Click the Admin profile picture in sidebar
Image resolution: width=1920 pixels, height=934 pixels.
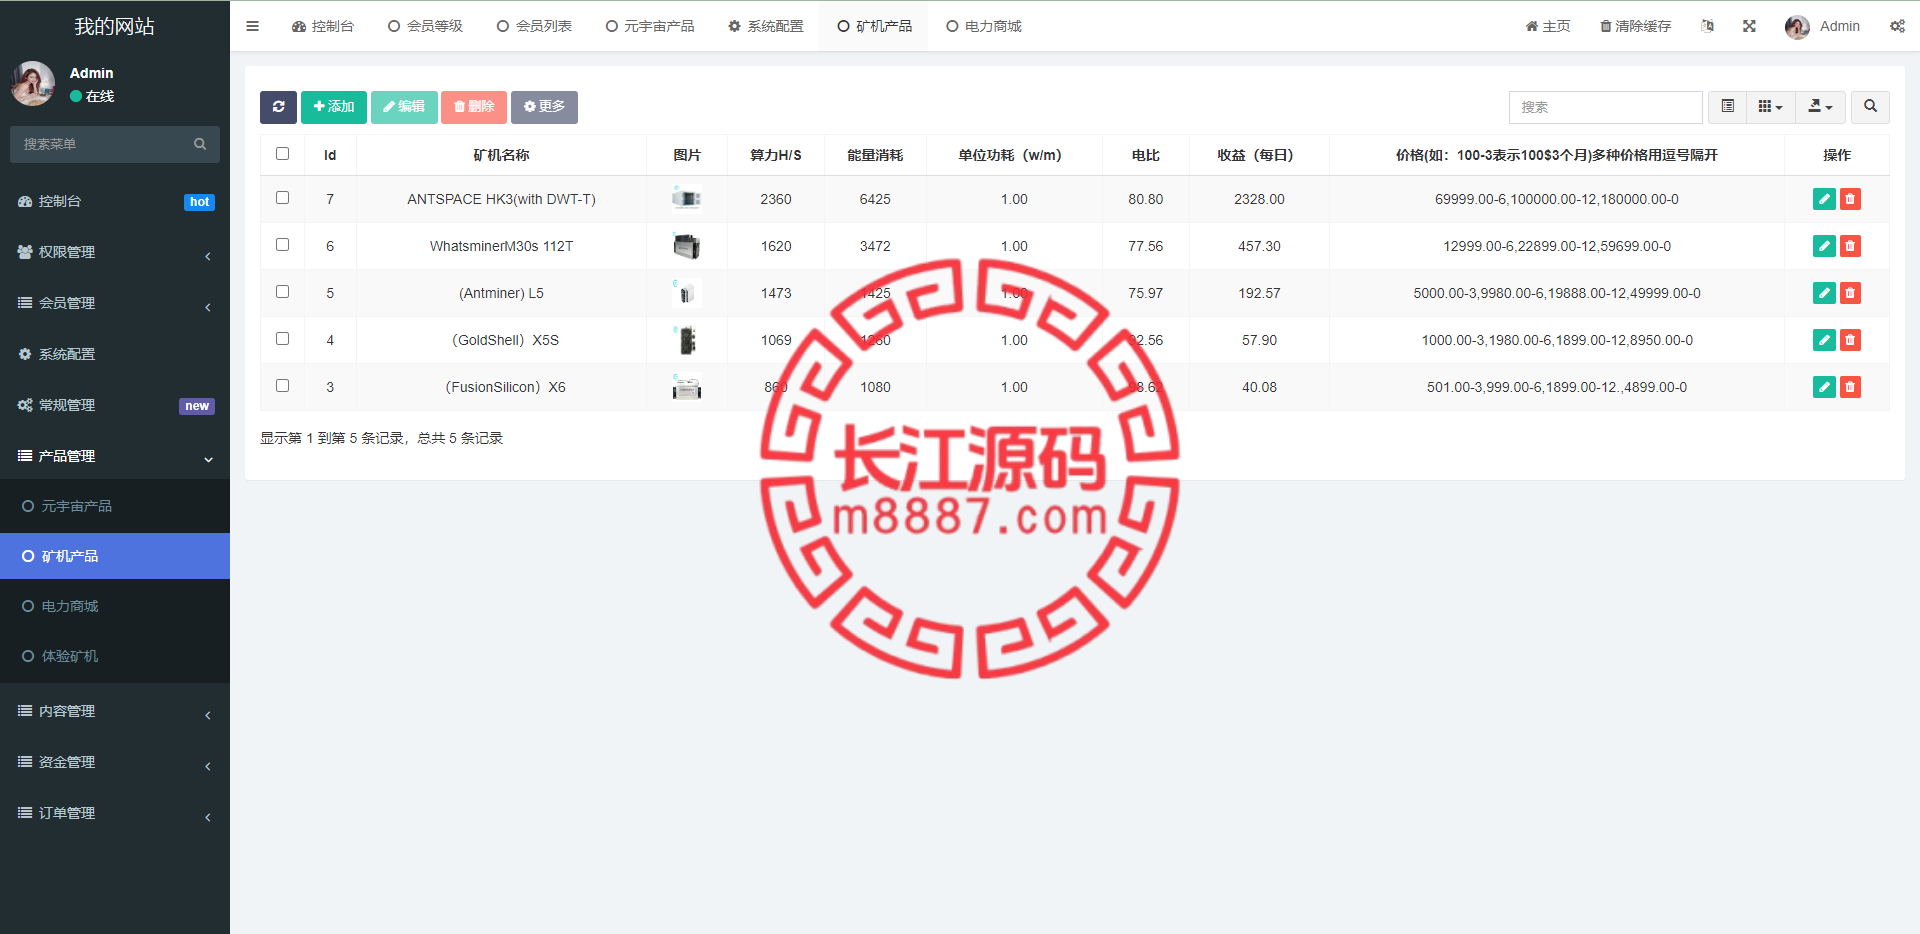click(33, 83)
